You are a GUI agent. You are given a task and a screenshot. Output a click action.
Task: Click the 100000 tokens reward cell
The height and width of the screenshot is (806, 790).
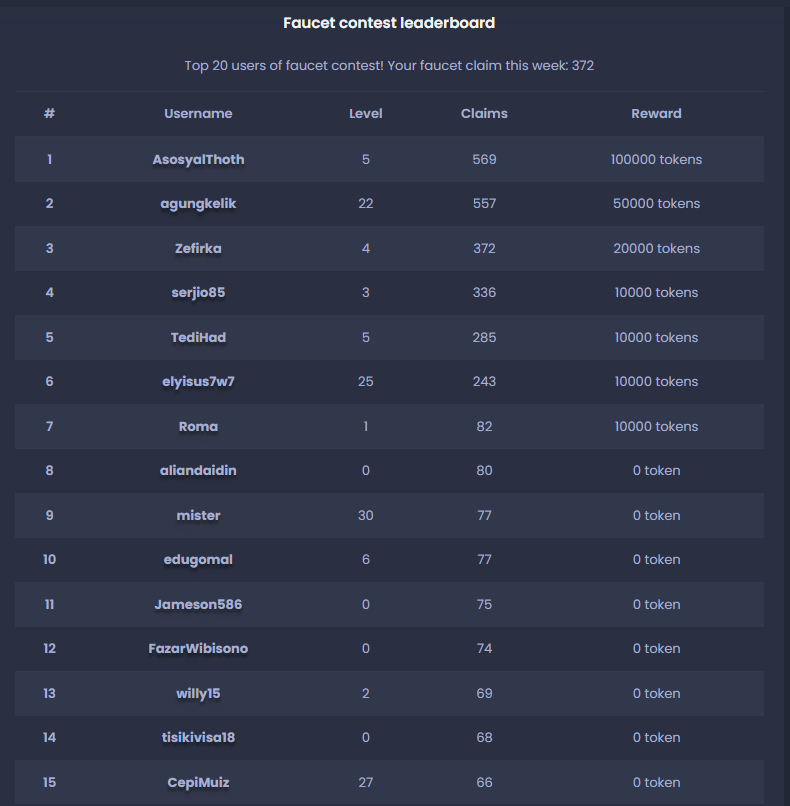coord(656,159)
